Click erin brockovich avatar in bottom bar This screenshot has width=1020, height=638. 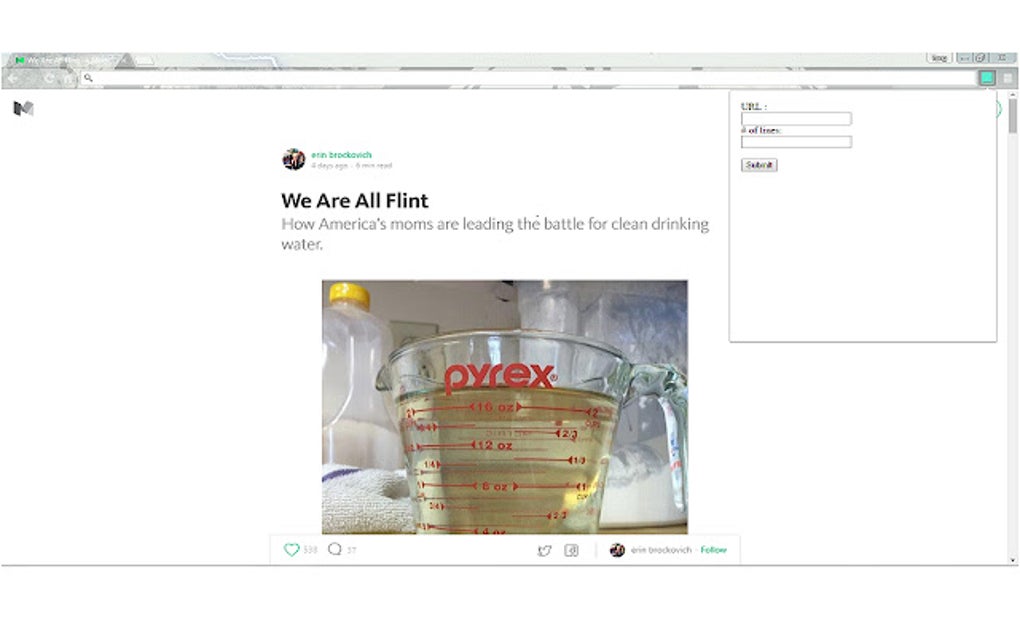click(617, 550)
